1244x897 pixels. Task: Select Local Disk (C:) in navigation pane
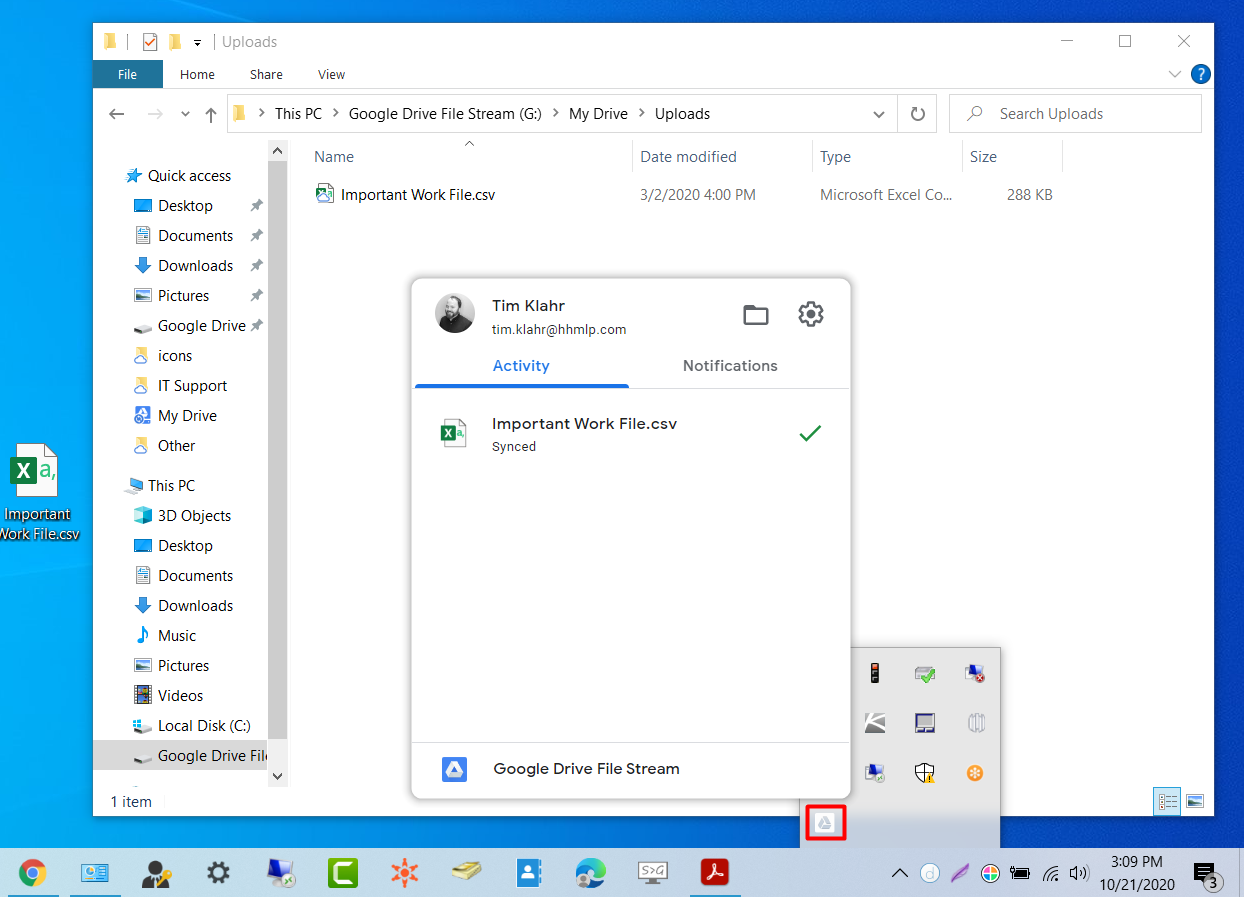(x=204, y=726)
